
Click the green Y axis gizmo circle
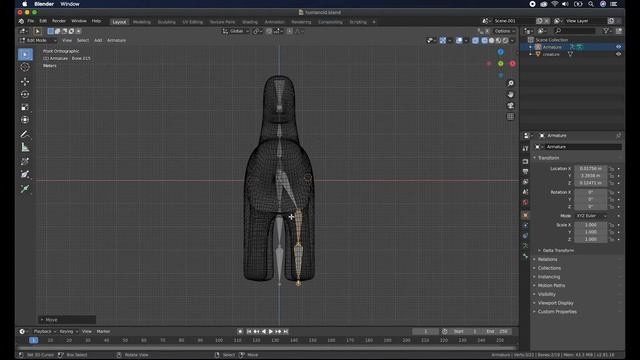tap(501, 64)
